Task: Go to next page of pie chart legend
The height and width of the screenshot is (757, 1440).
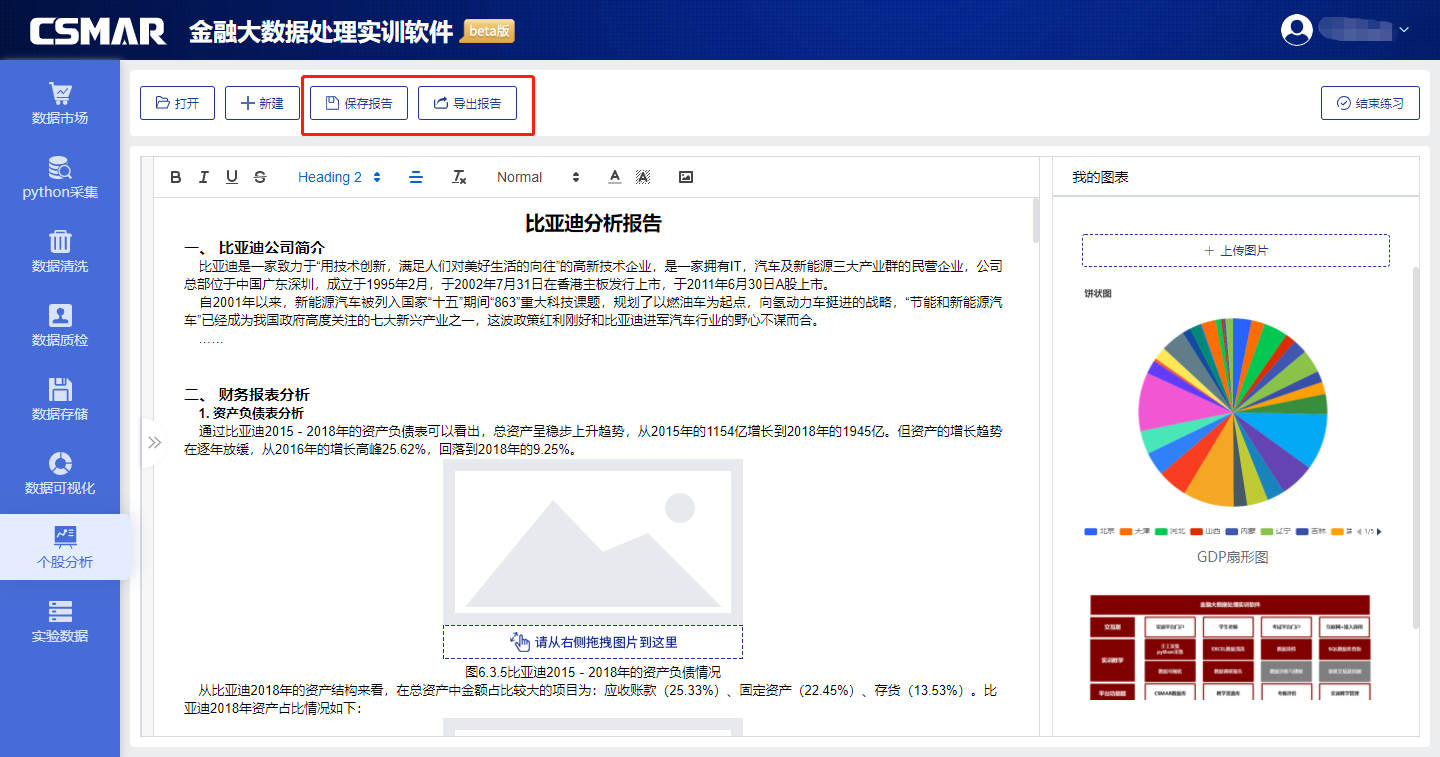Action: (x=1381, y=531)
